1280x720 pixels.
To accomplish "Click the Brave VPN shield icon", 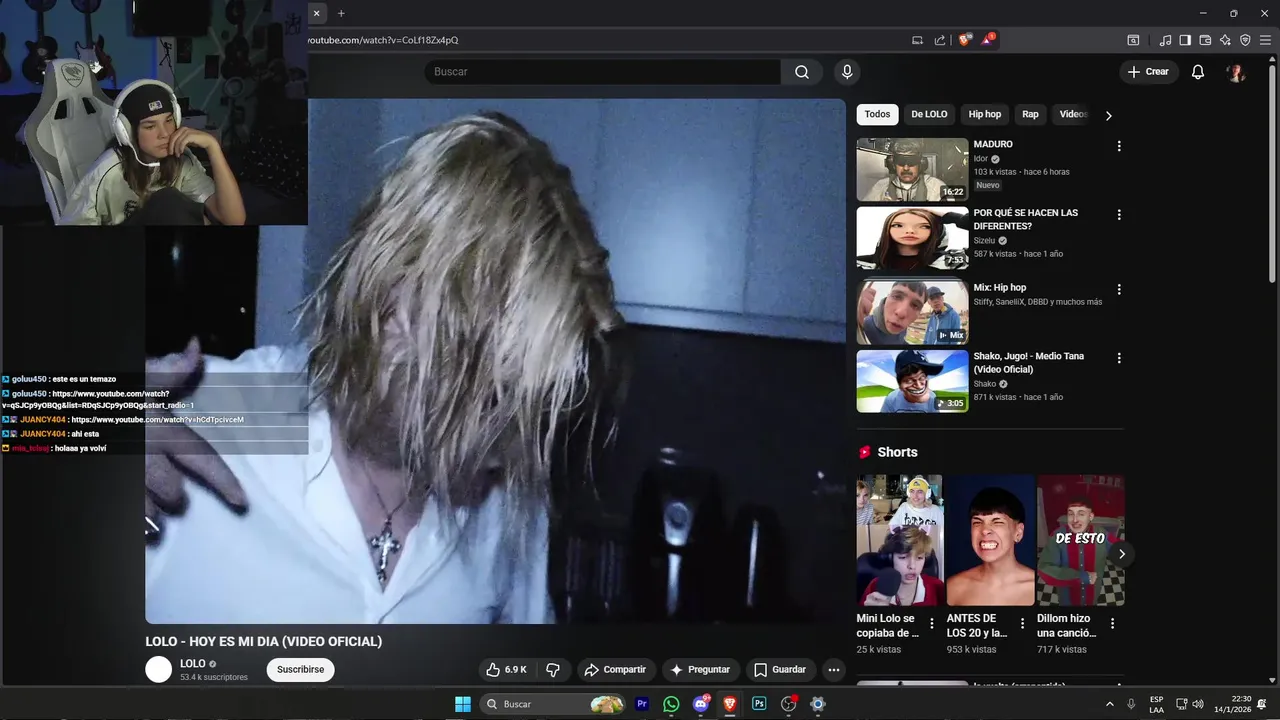I will [x=1245, y=40].
